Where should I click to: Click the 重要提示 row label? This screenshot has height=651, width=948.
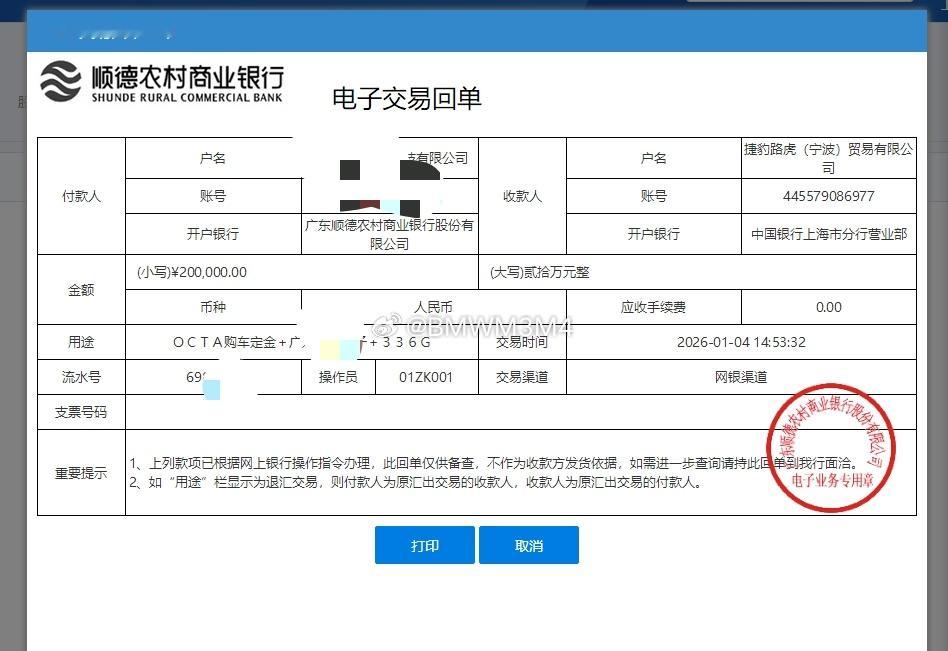click(x=81, y=473)
